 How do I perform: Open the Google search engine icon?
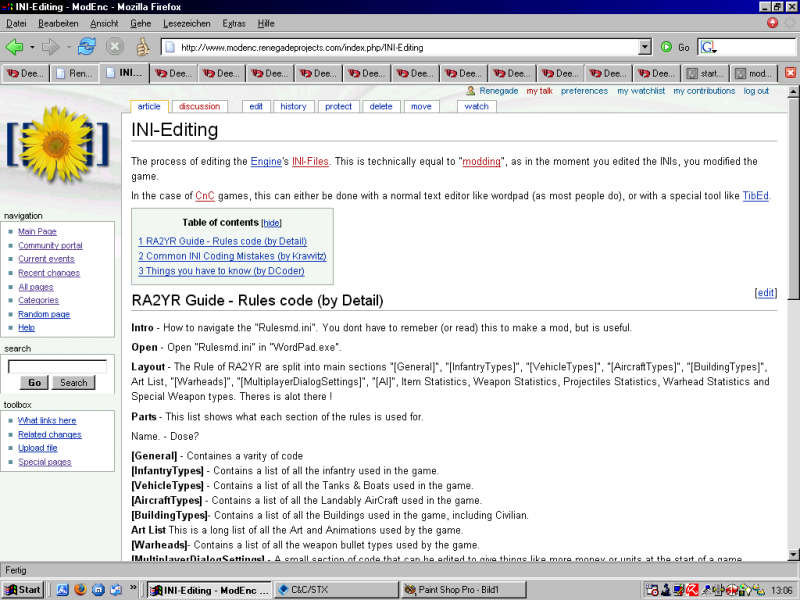tap(708, 47)
